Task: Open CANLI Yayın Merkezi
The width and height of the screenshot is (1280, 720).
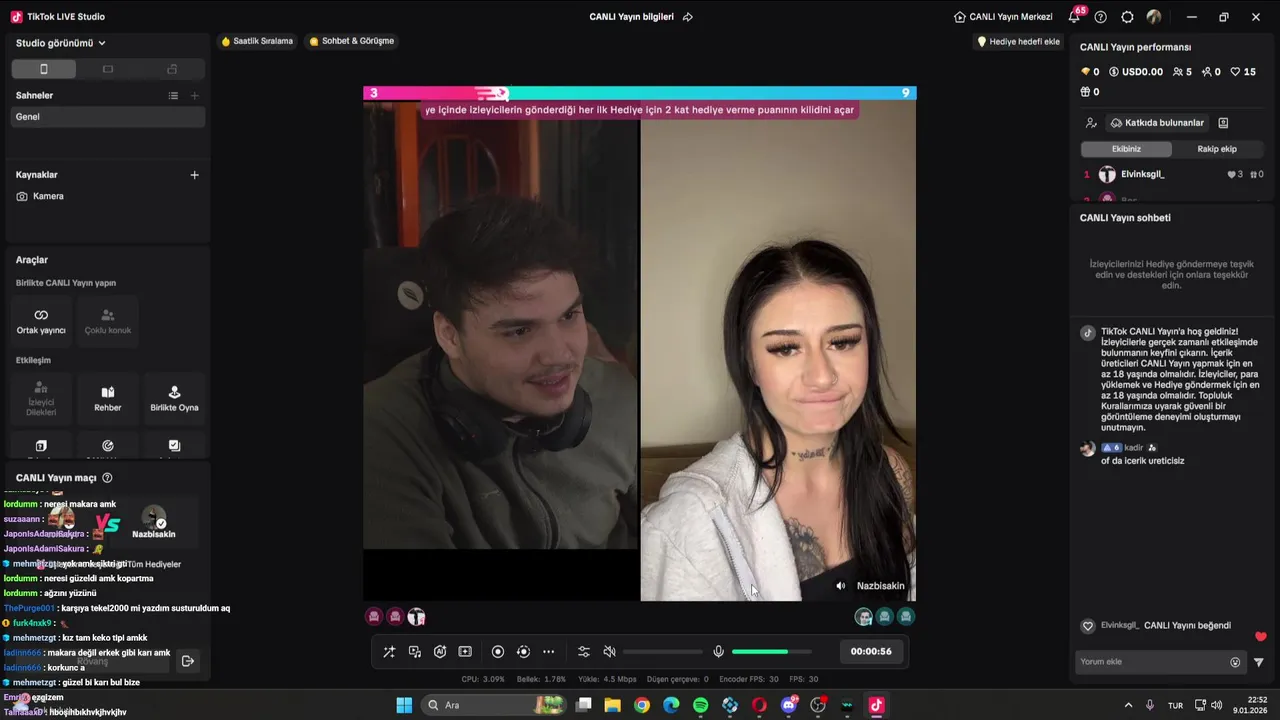Action: pos(1003,17)
